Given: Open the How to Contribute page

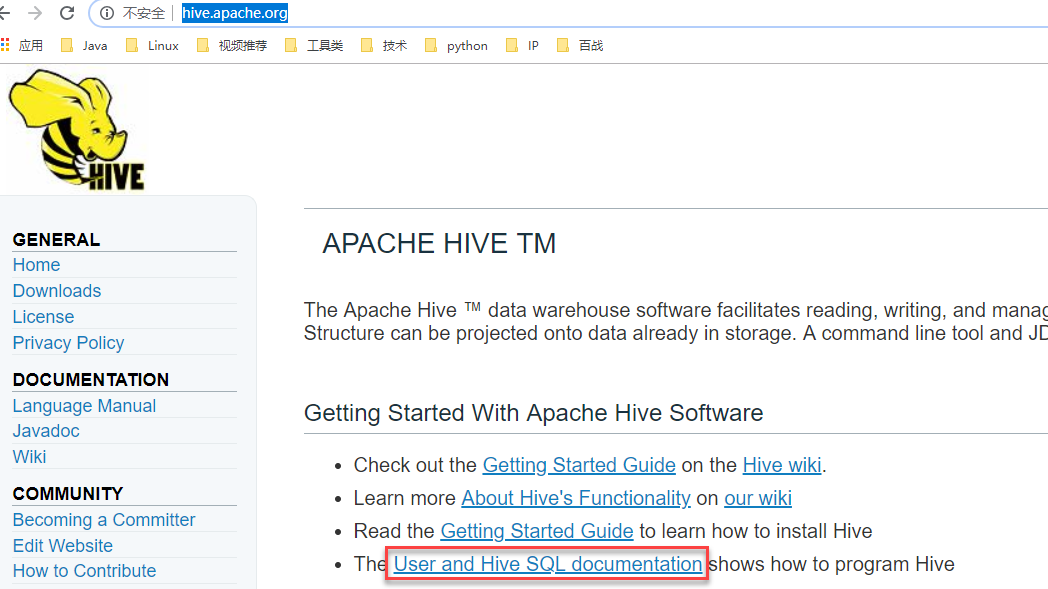Looking at the screenshot, I should [x=84, y=570].
